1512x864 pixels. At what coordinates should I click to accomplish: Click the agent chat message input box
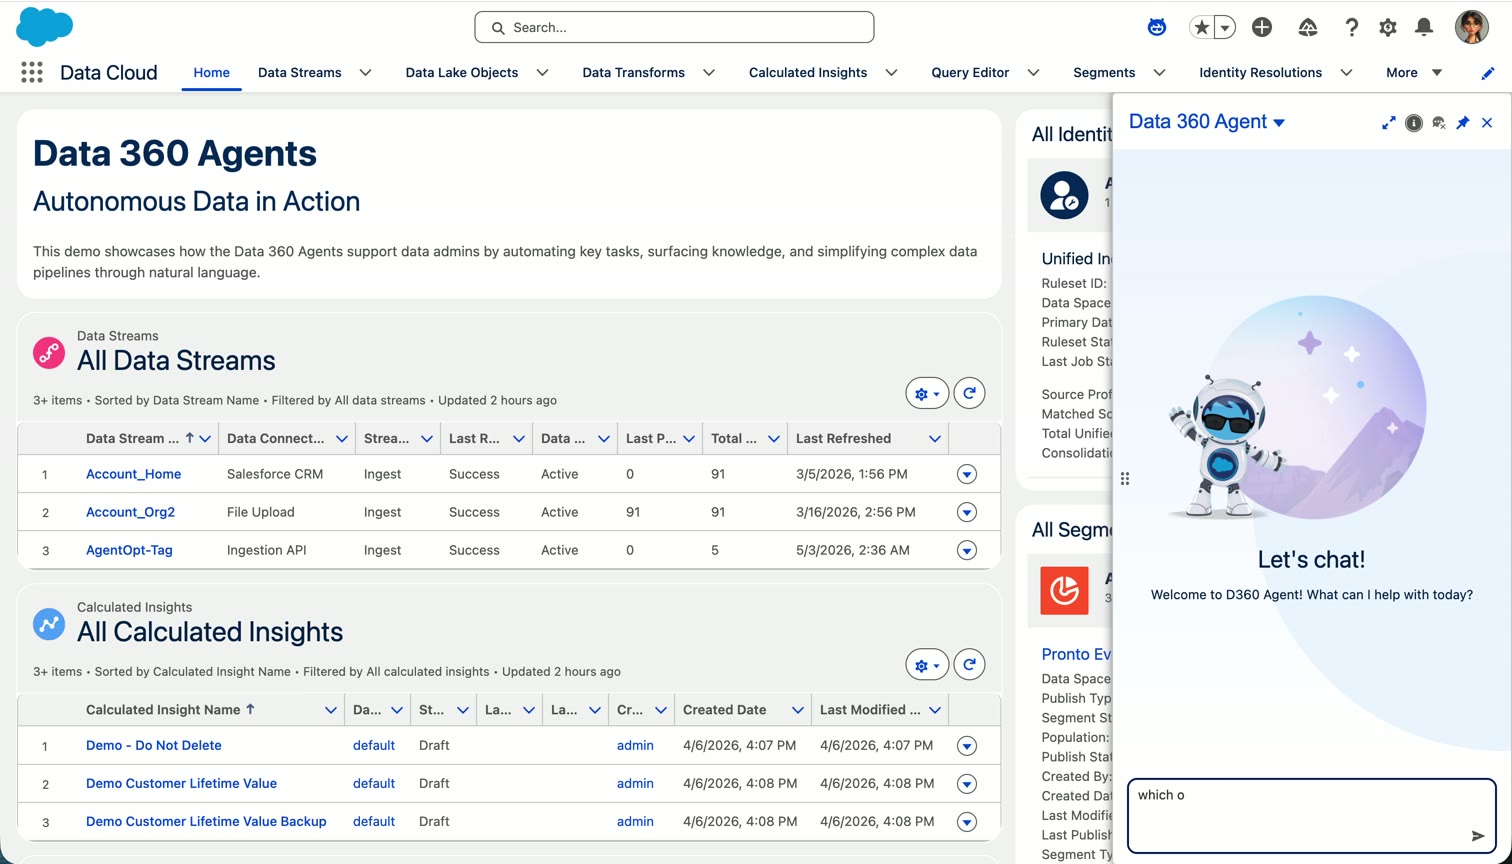(1311, 816)
